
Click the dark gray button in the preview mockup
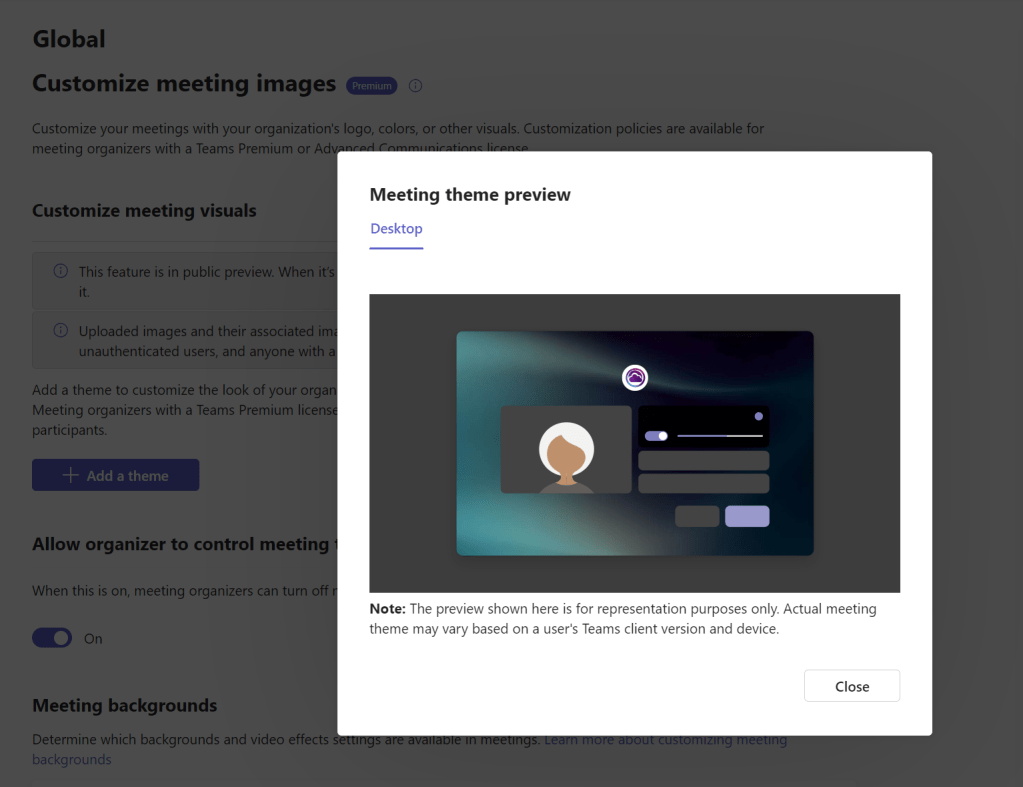pos(697,516)
